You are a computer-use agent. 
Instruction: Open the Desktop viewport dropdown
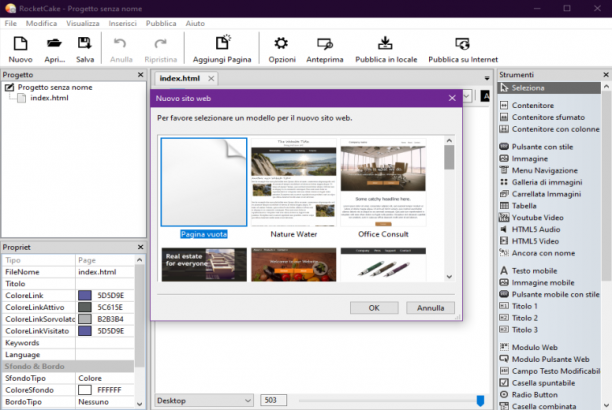[204, 401]
